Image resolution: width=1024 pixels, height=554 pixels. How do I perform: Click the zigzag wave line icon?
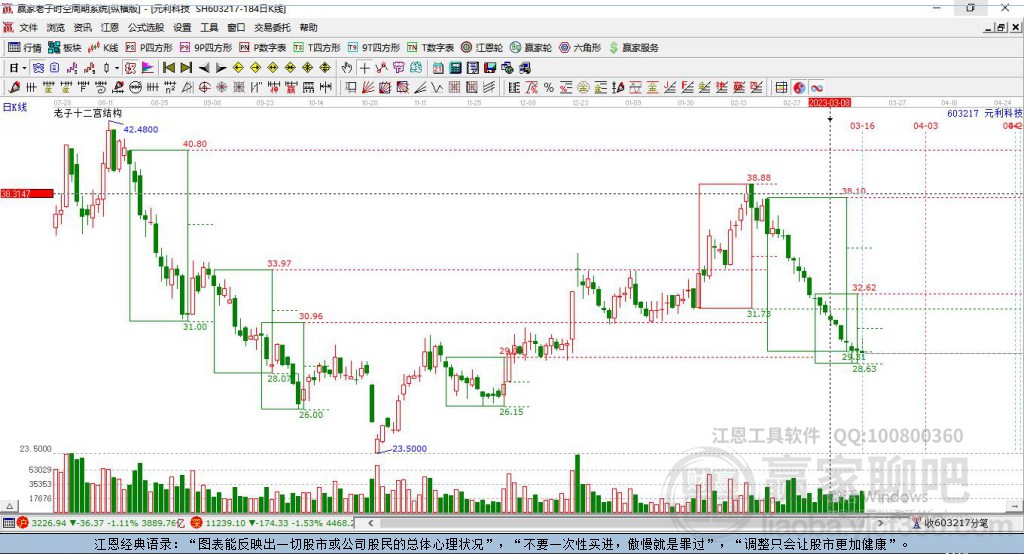click(436, 87)
